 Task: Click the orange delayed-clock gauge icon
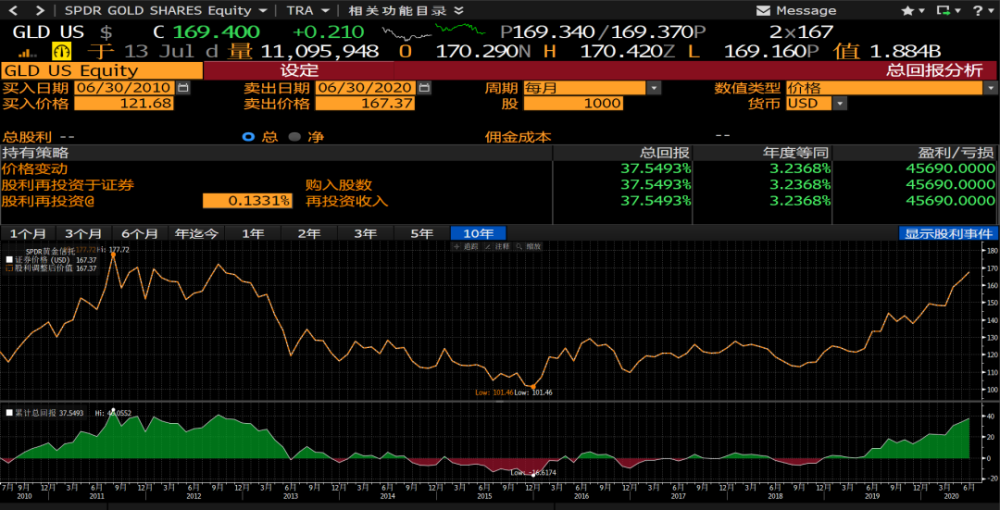click(62, 52)
